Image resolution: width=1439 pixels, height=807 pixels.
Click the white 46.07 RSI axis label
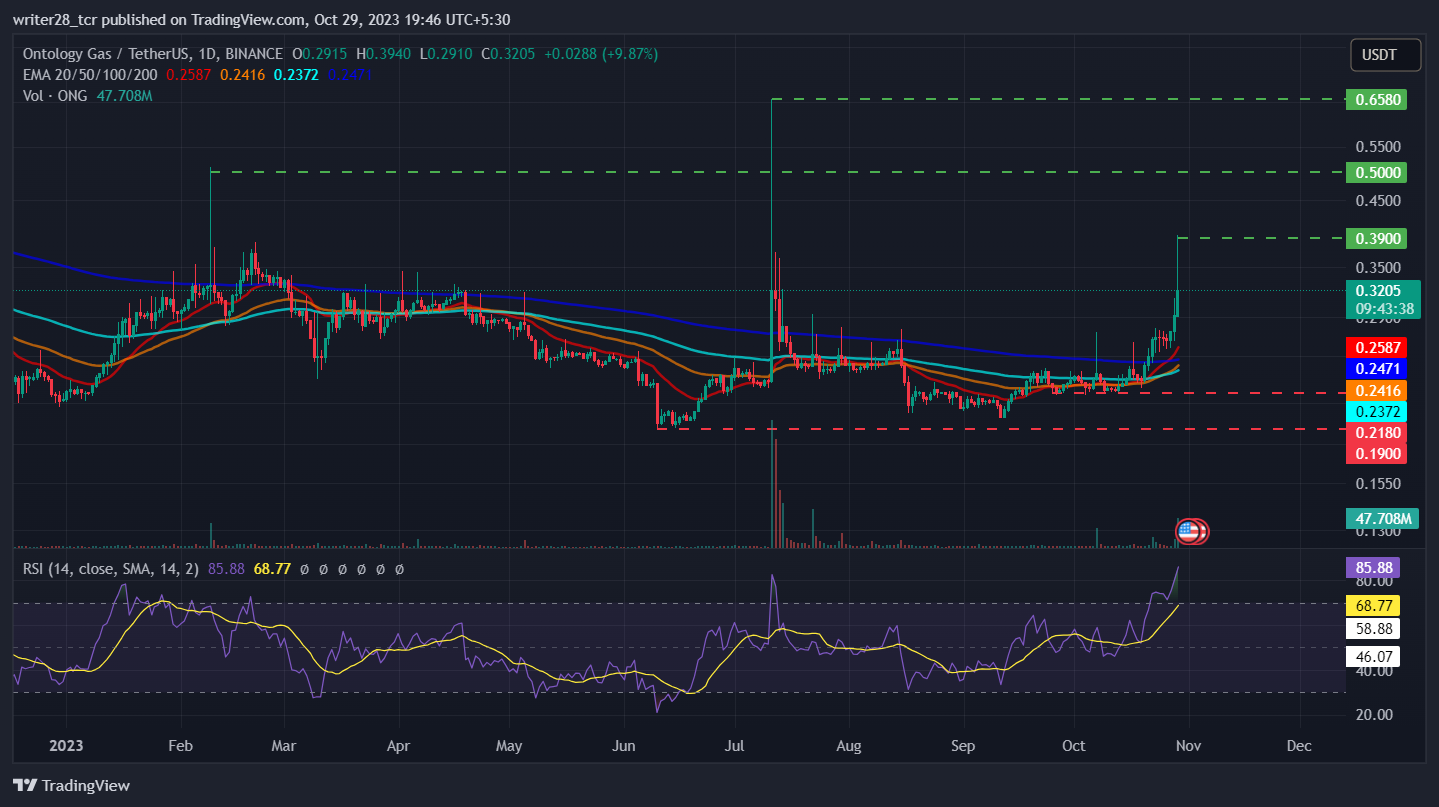click(x=1373, y=657)
